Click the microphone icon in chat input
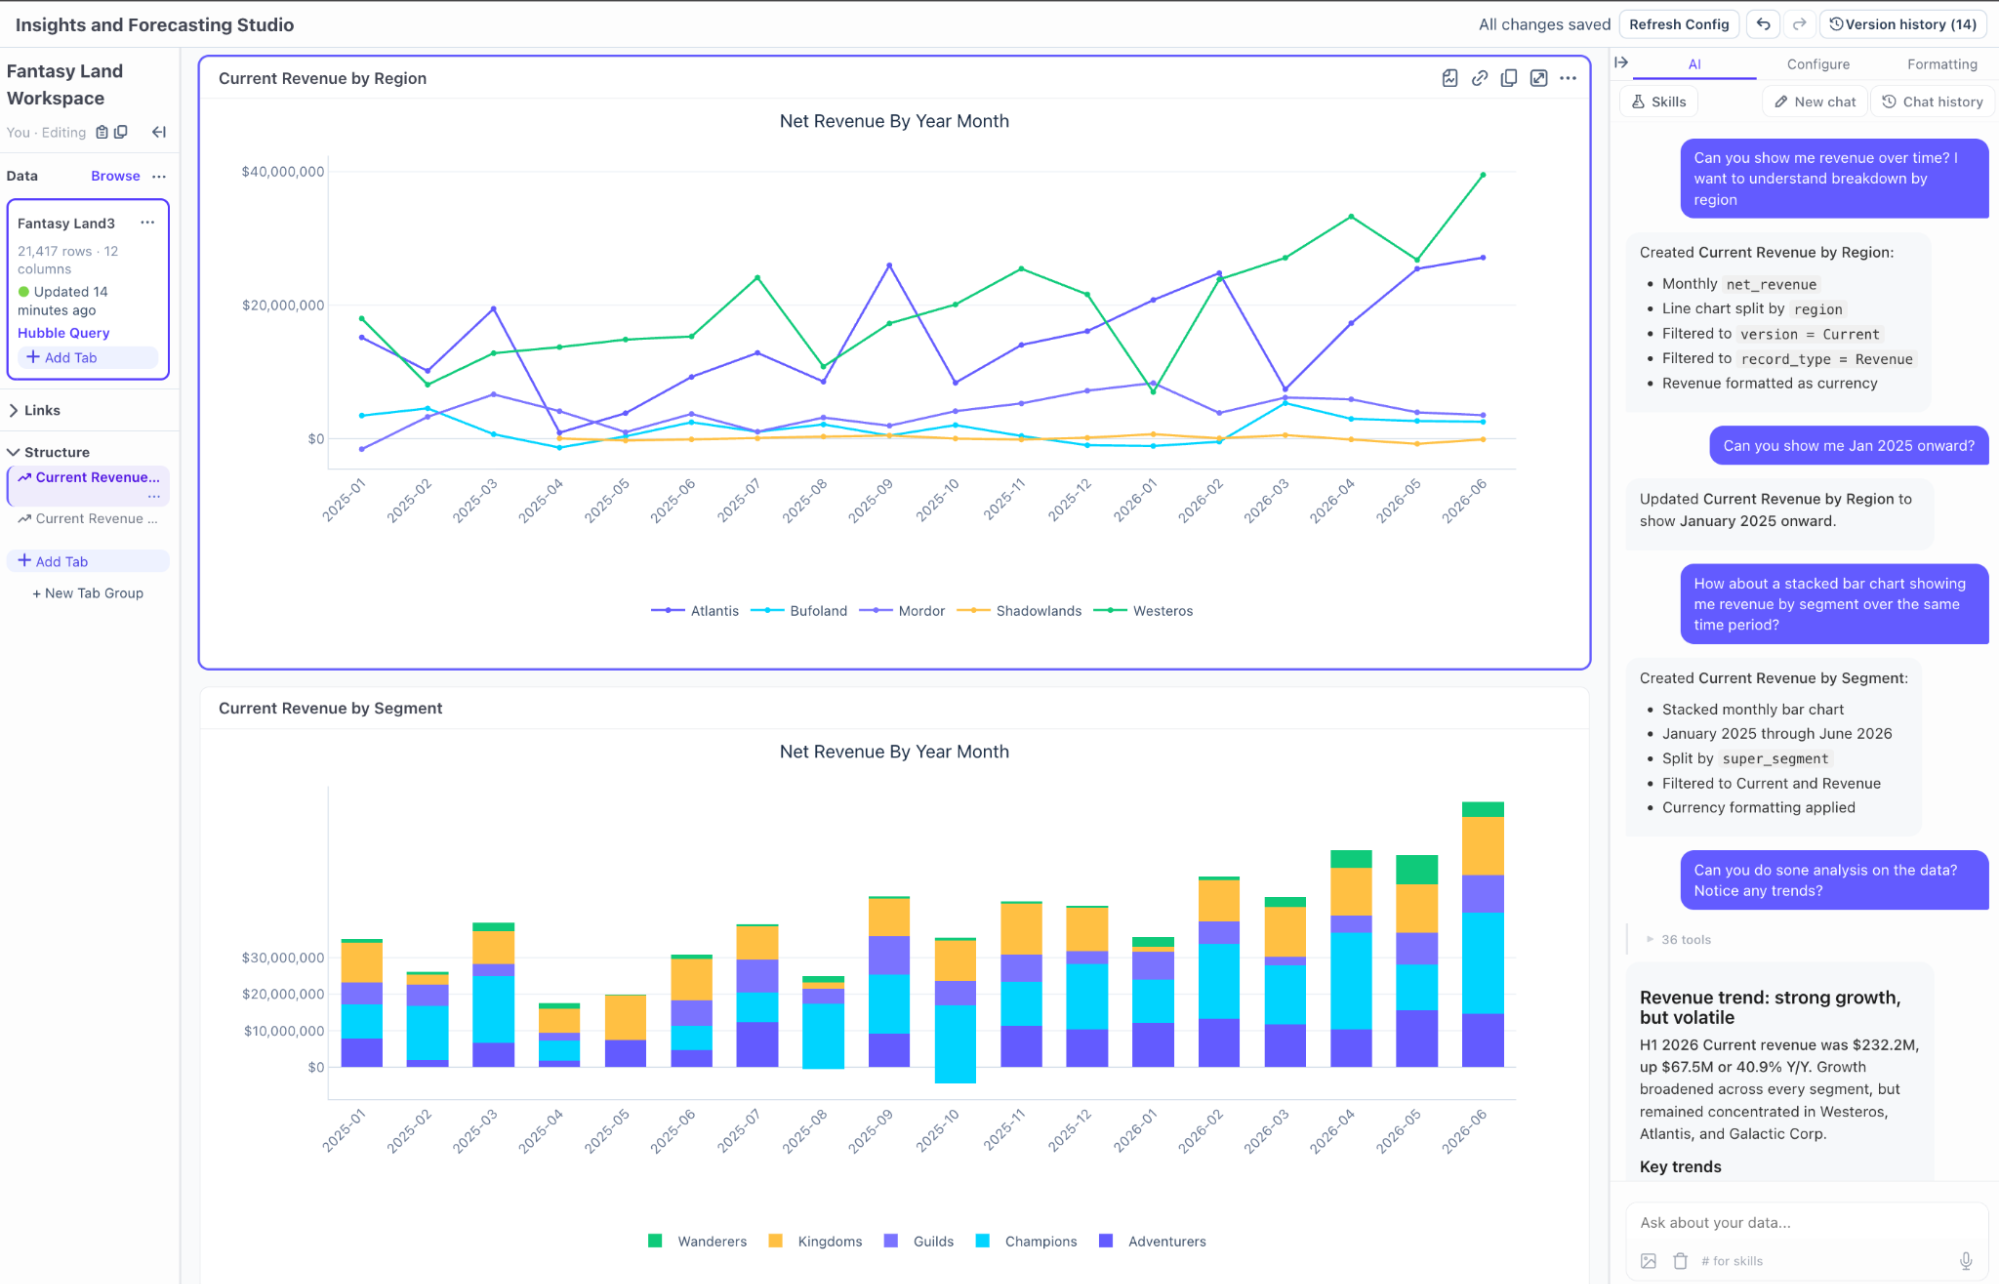The width and height of the screenshot is (1999, 1284). pos(1965,1261)
